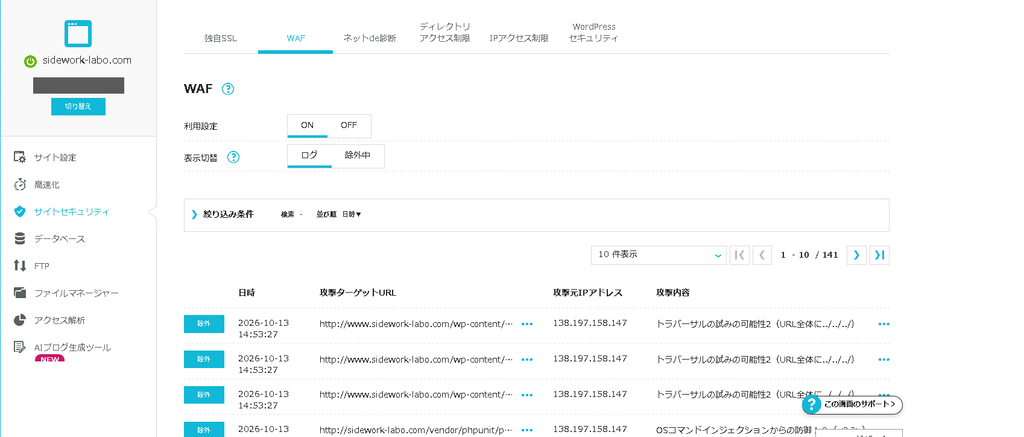Open the ネットde診断 tab
The width and height of the screenshot is (1024, 437).
(370, 38)
